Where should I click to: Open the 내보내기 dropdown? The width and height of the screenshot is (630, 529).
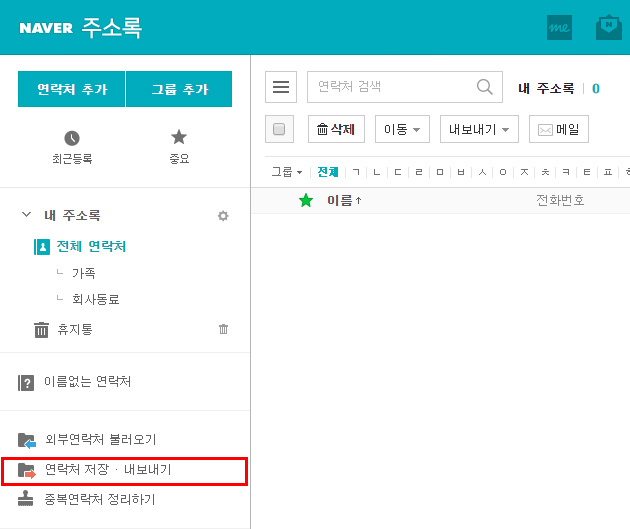(479, 129)
